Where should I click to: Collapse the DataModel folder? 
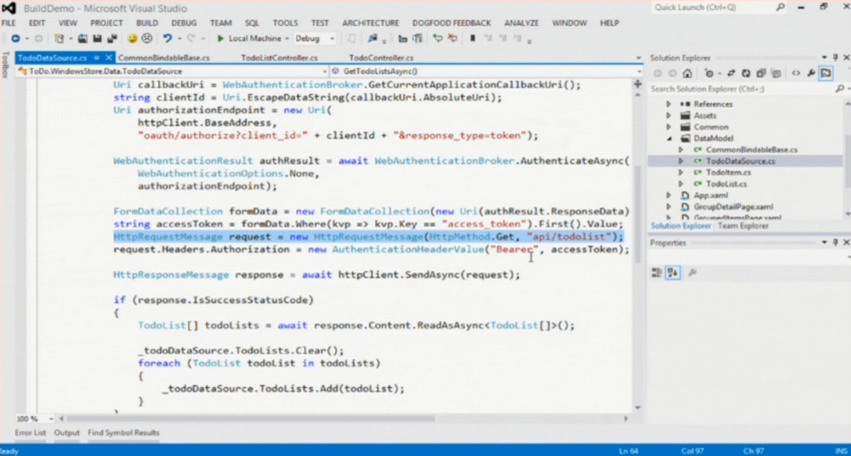669,138
